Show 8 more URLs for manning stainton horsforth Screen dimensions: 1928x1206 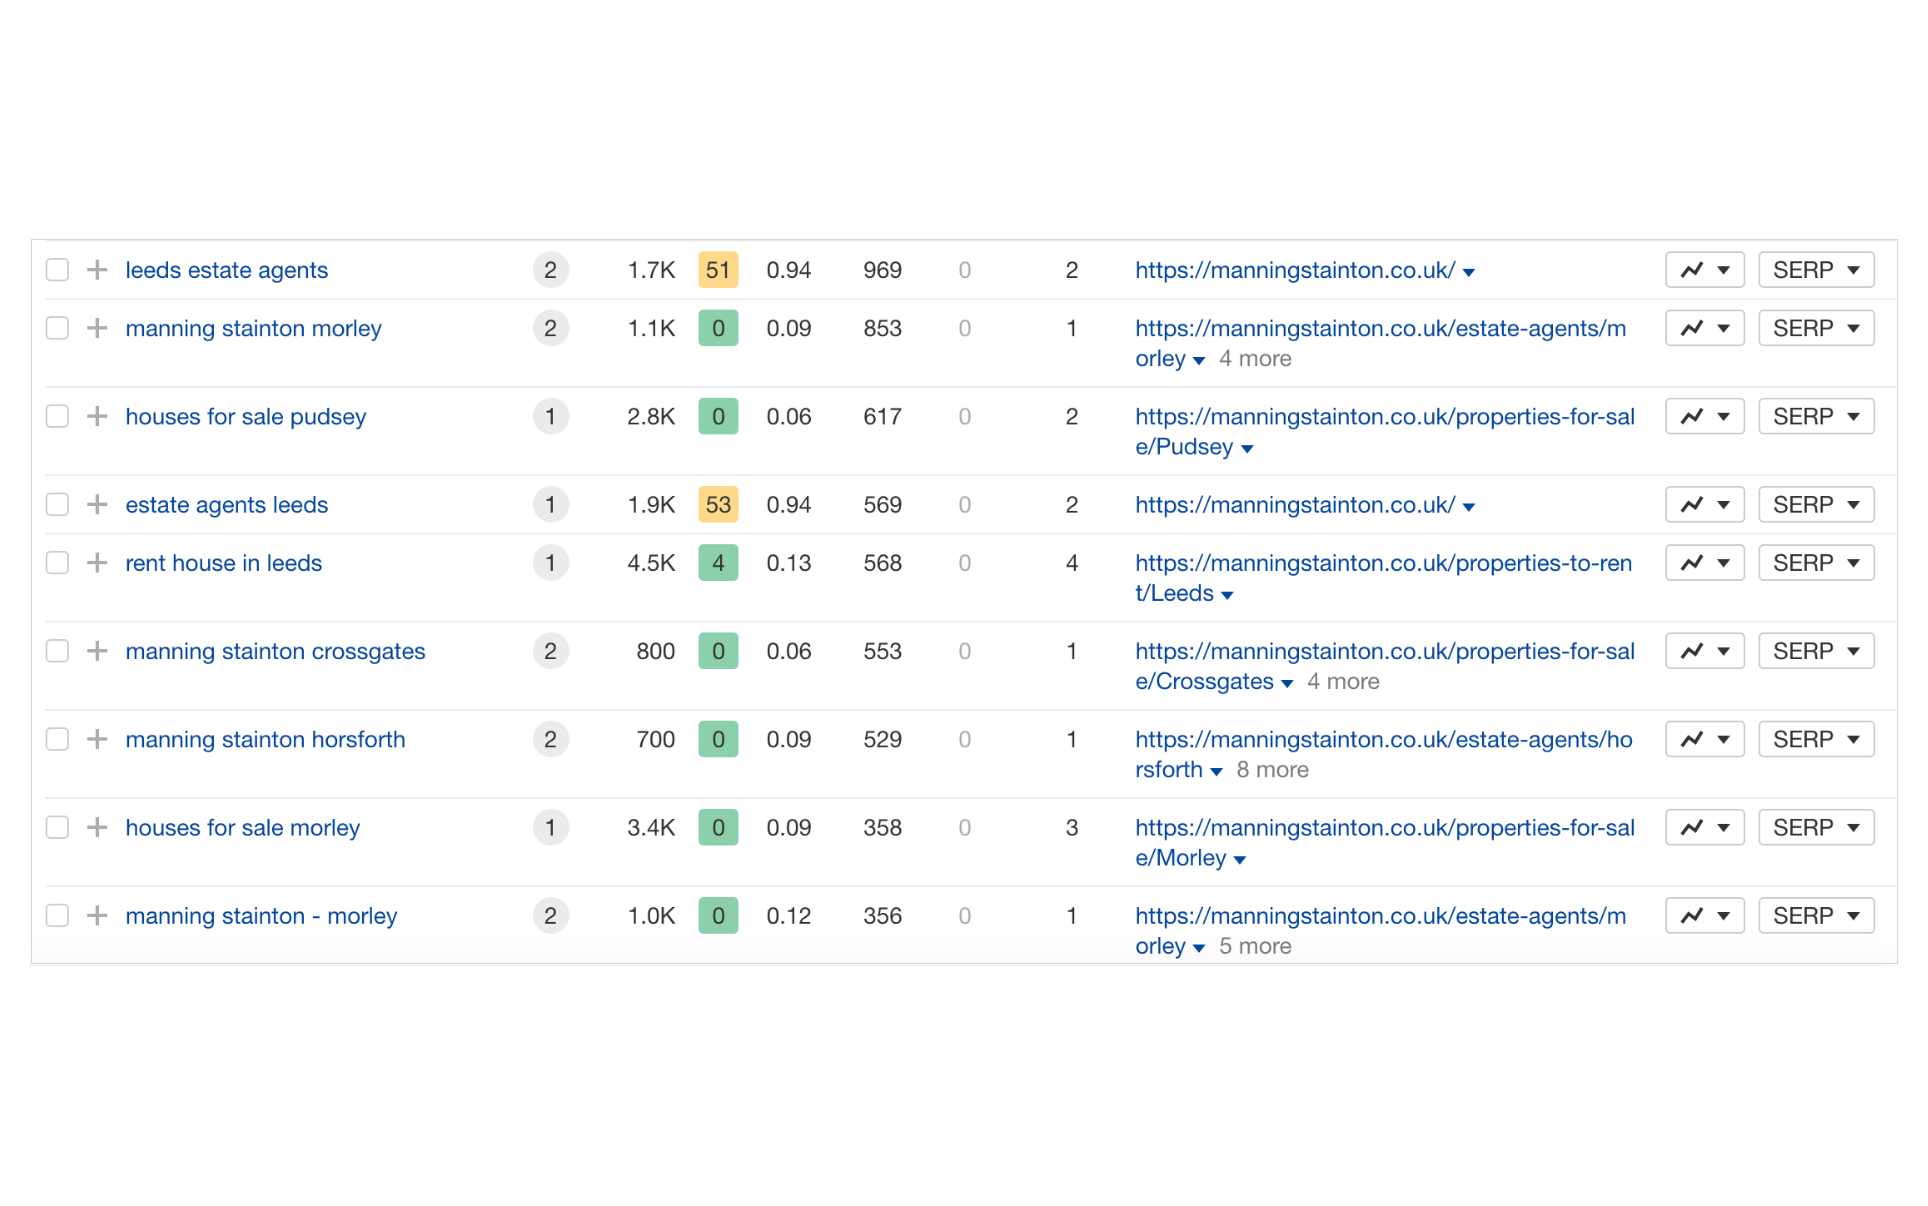click(1272, 770)
